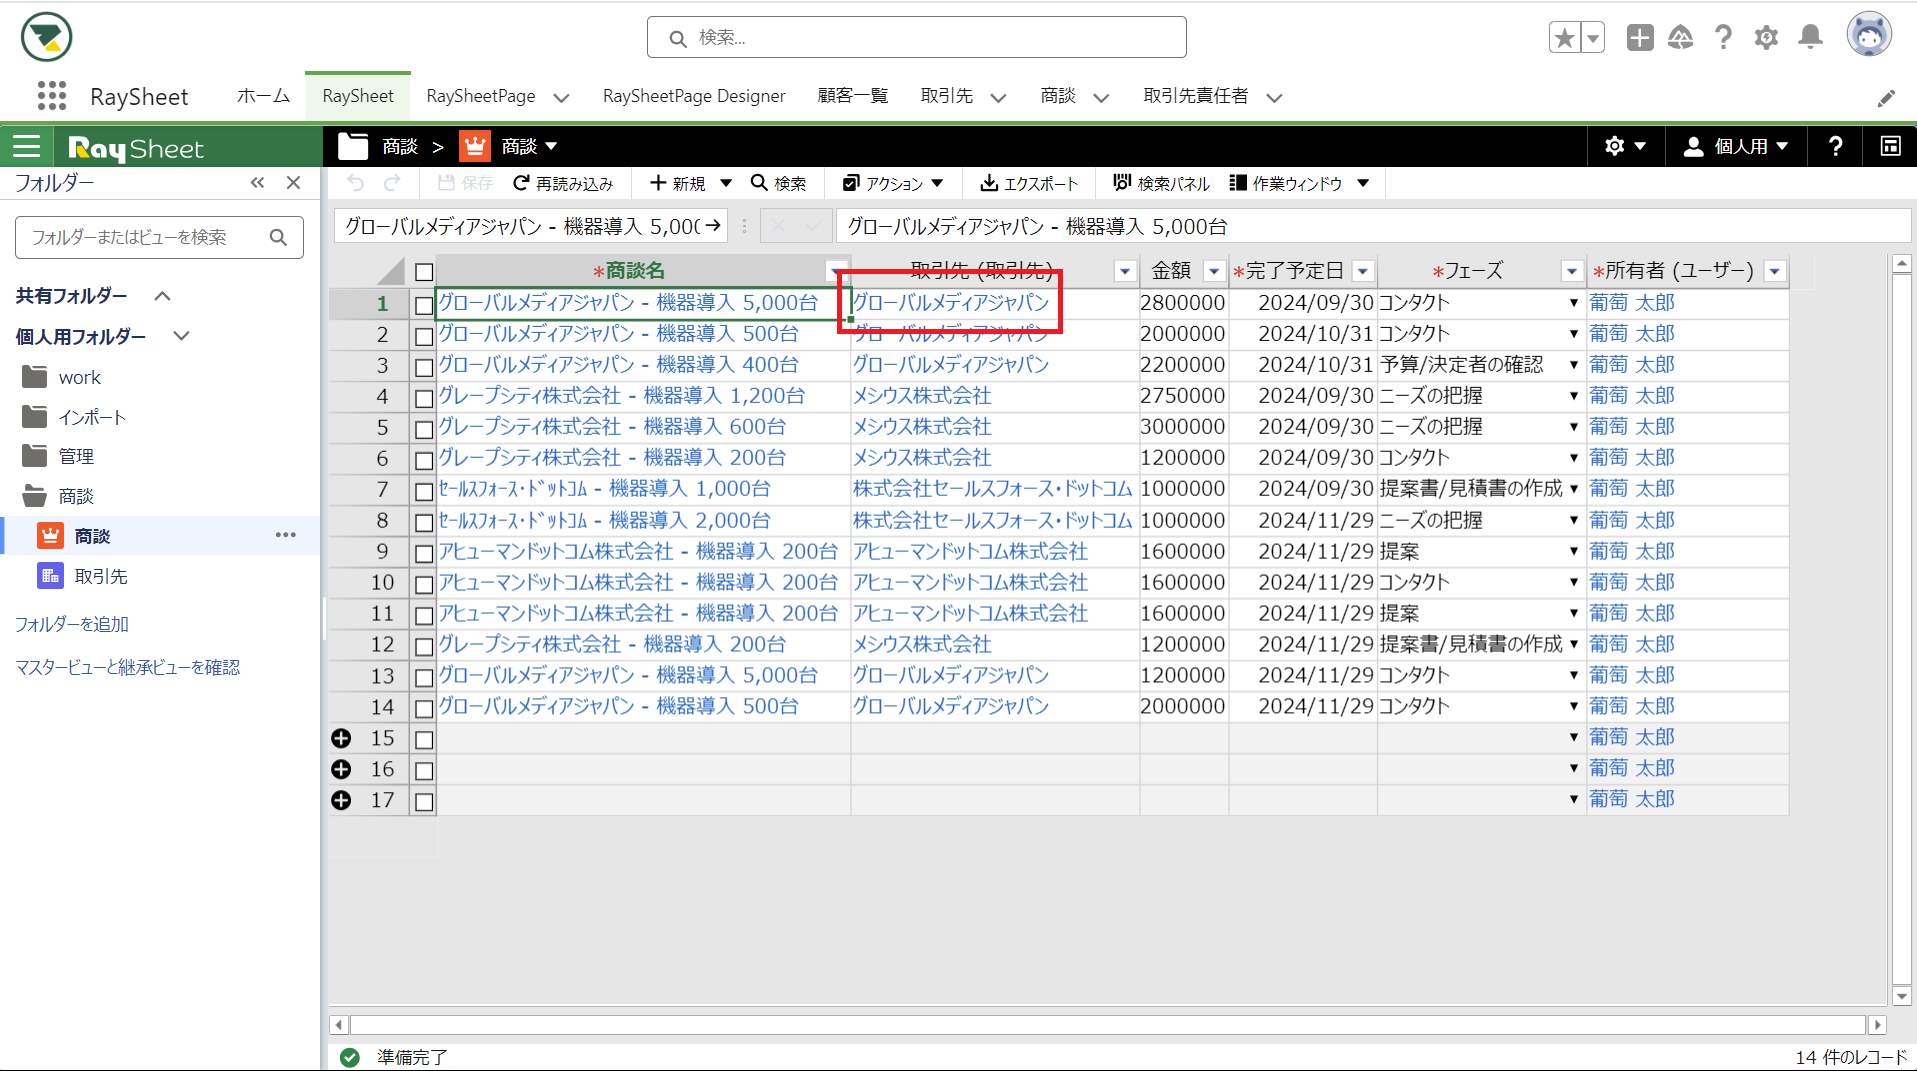Open the work folder
Image resolution: width=1917 pixels, height=1071 pixels.
[x=80, y=377]
